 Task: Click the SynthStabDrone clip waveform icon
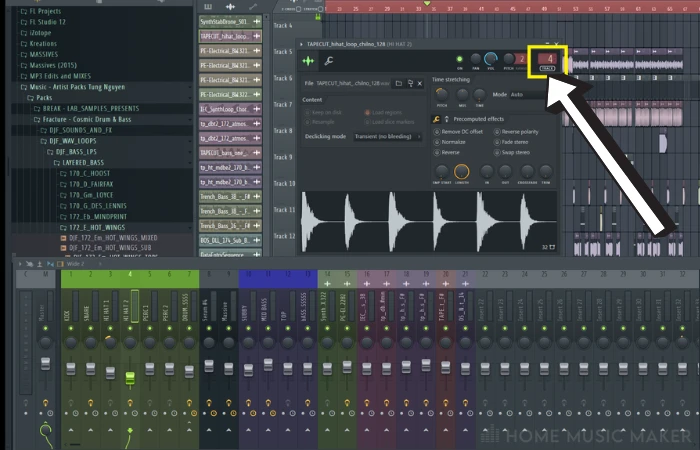[257, 21]
